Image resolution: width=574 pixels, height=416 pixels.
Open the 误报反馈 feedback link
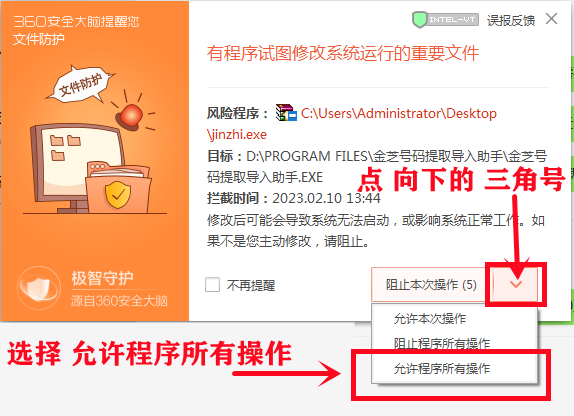pos(511,20)
